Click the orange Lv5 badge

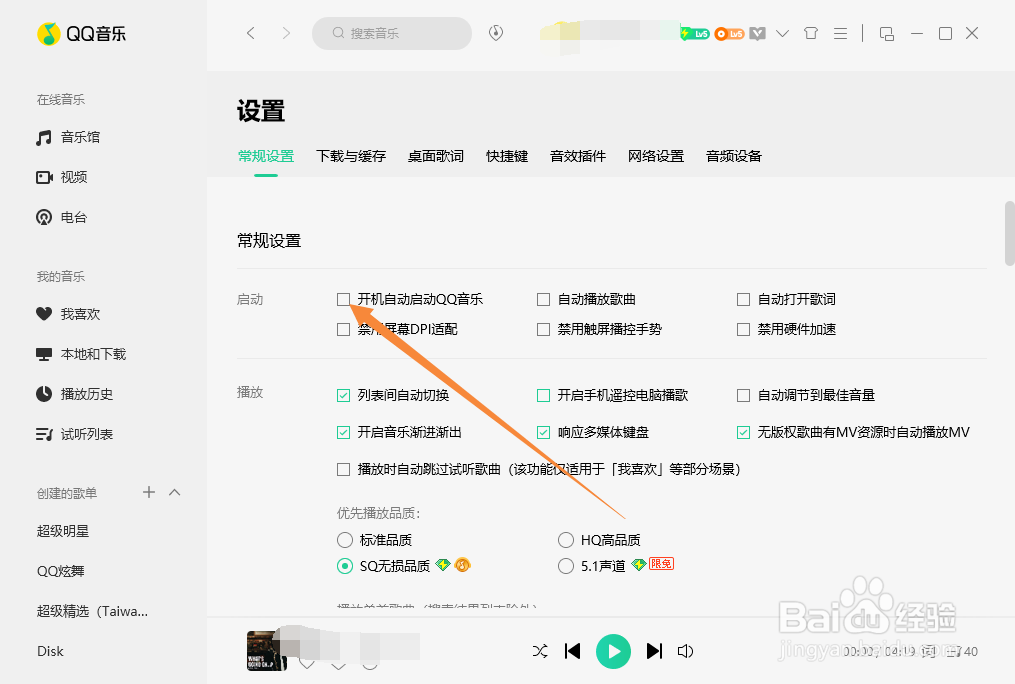click(x=730, y=34)
